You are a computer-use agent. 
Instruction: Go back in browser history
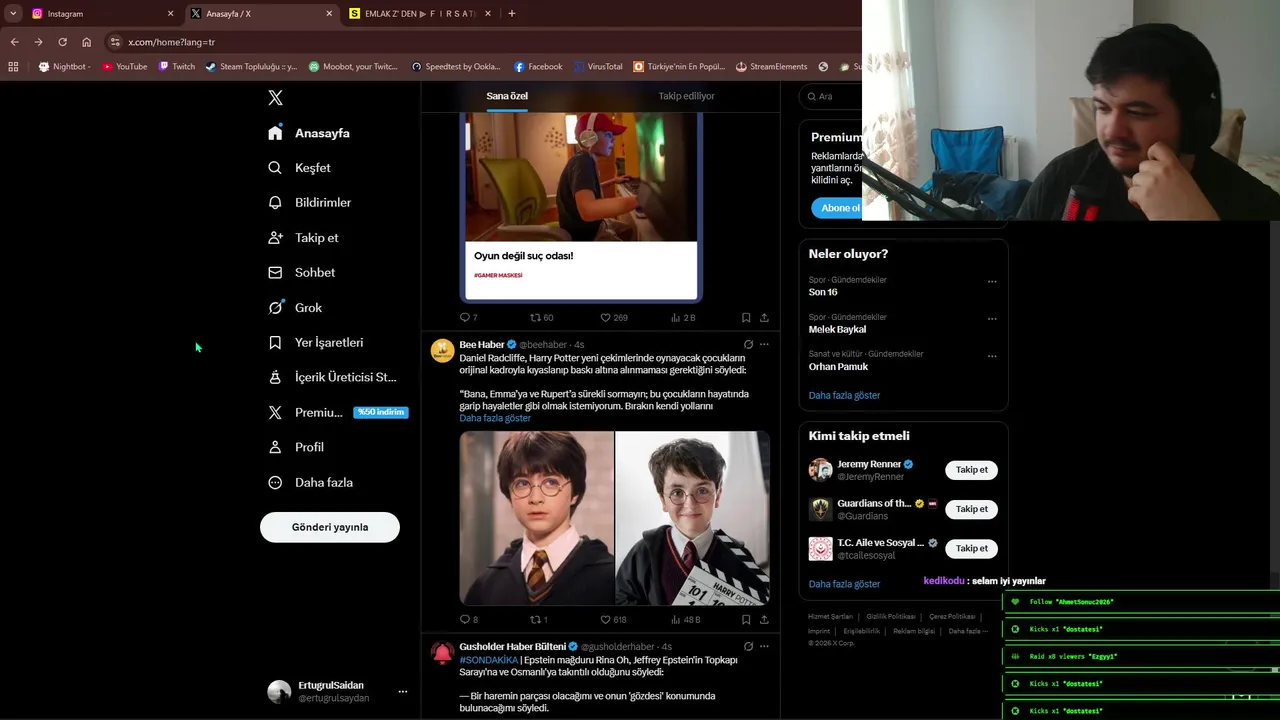click(x=14, y=42)
